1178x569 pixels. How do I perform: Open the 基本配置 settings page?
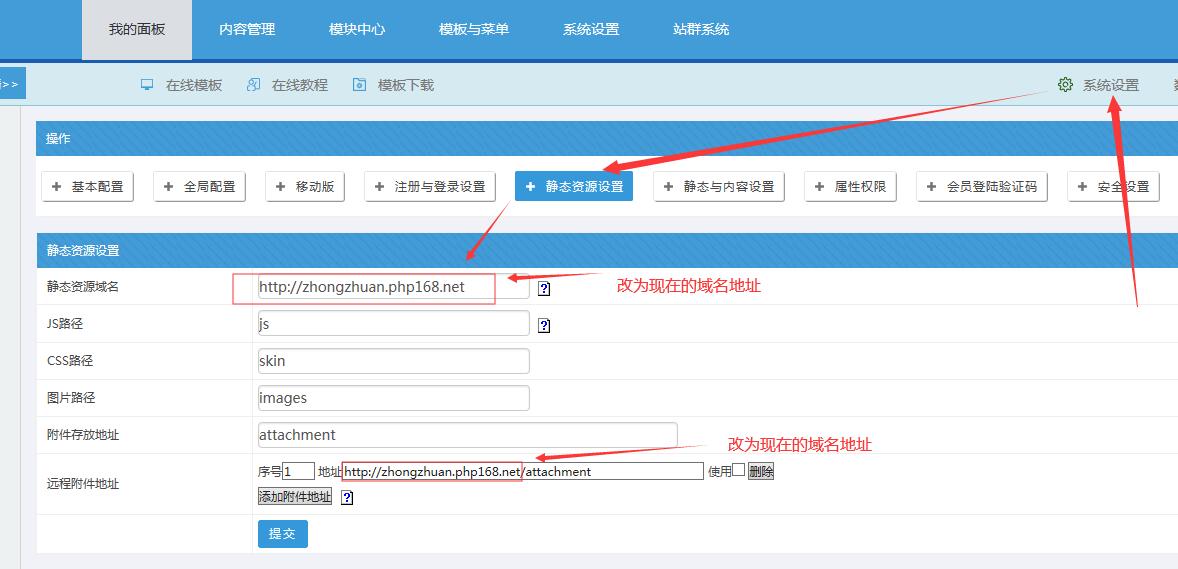(x=88, y=186)
